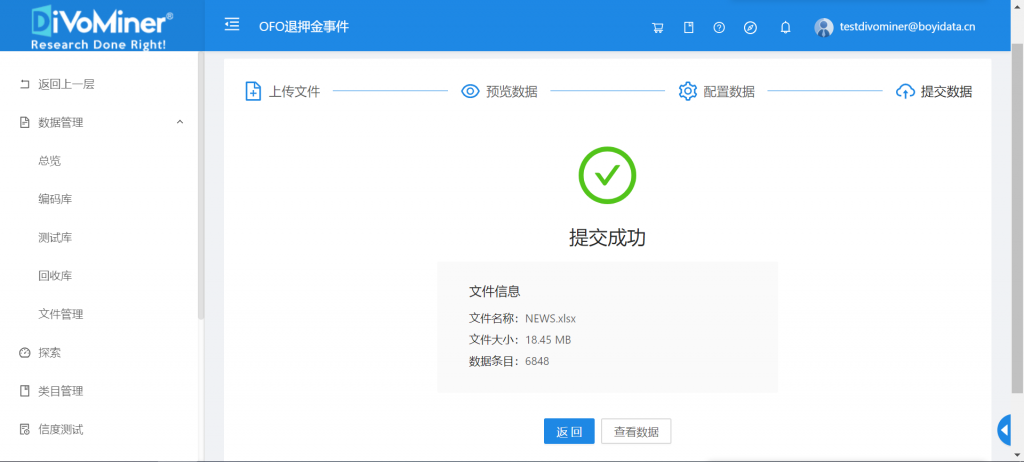Open the help question mark icon
The width and height of the screenshot is (1024, 462).
pyautogui.click(x=719, y=27)
